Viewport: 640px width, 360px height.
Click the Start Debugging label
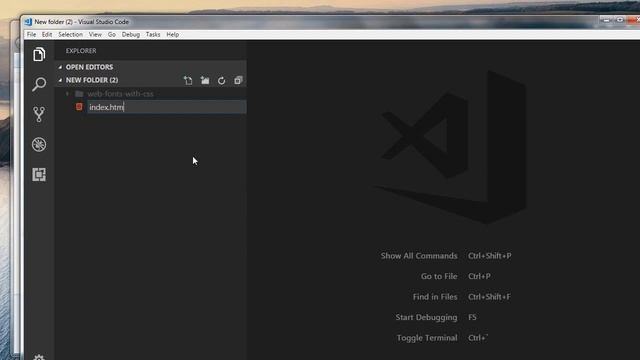coord(426,317)
